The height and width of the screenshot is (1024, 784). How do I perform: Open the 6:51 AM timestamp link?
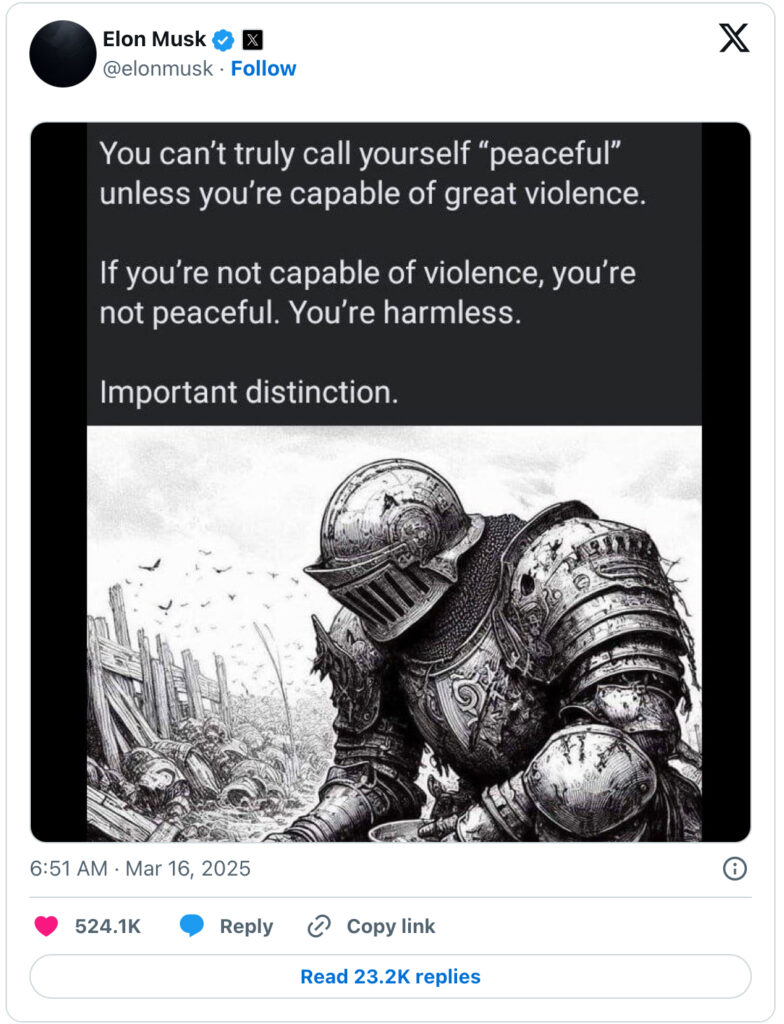68,868
